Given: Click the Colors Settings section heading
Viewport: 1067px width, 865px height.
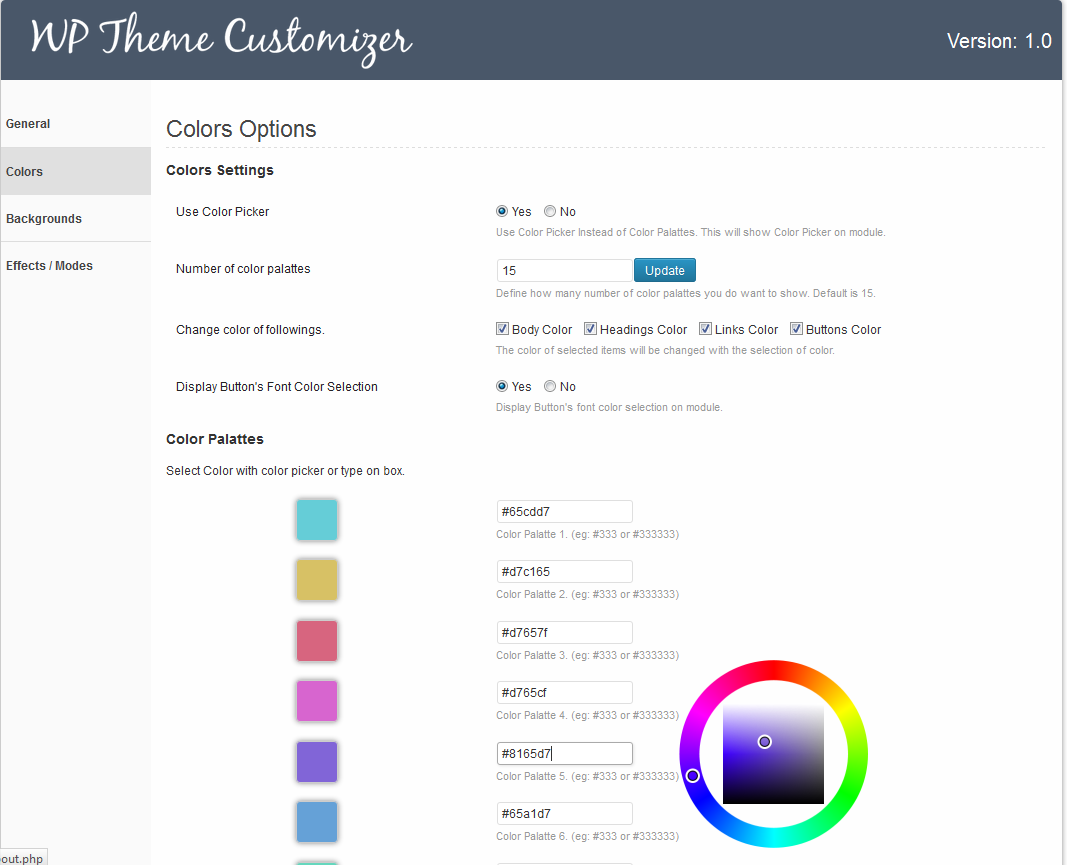Looking at the screenshot, I should coord(220,170).
